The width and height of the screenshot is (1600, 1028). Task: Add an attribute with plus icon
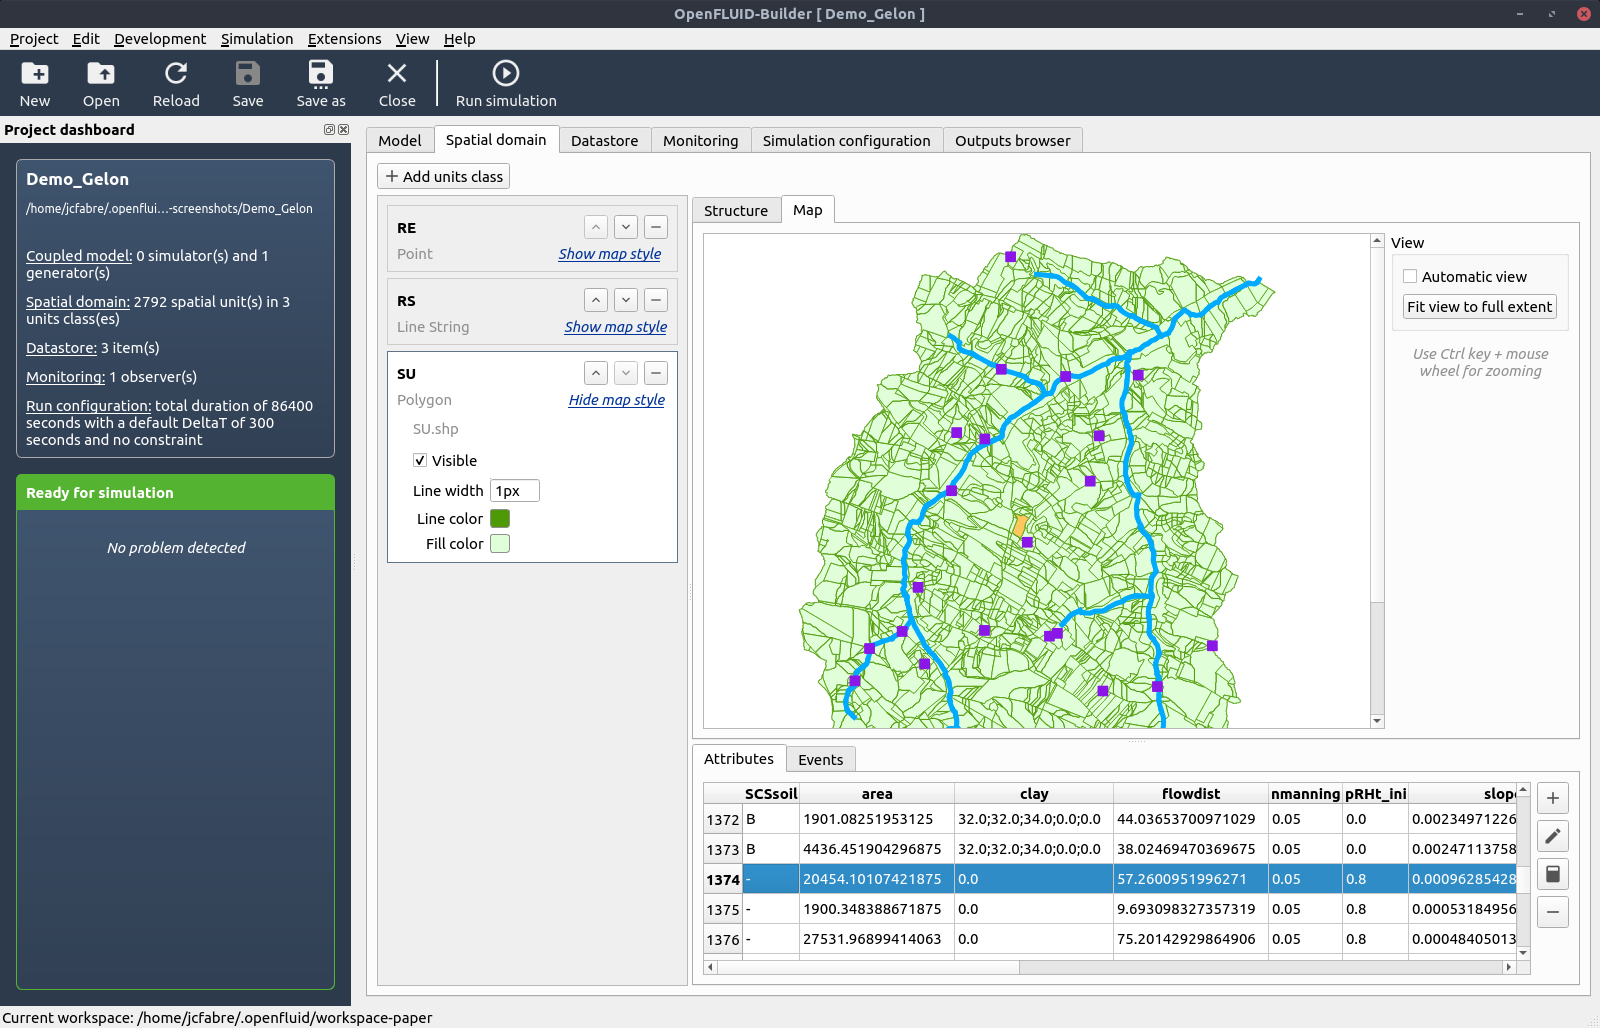(x=1553, y=798)
